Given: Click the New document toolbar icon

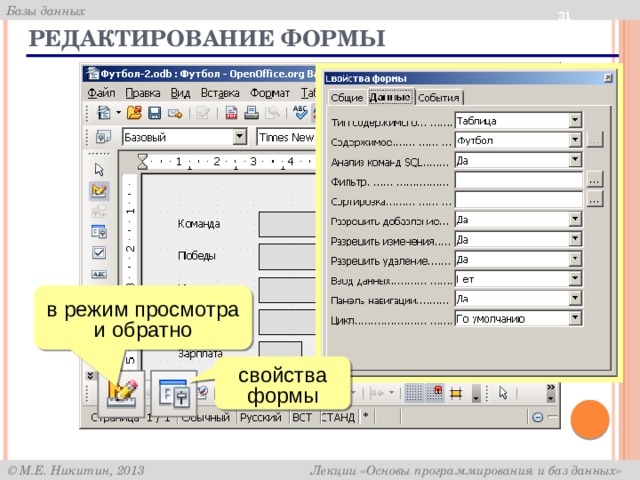Looking at the screenshot, I should [x=104, y=113].
